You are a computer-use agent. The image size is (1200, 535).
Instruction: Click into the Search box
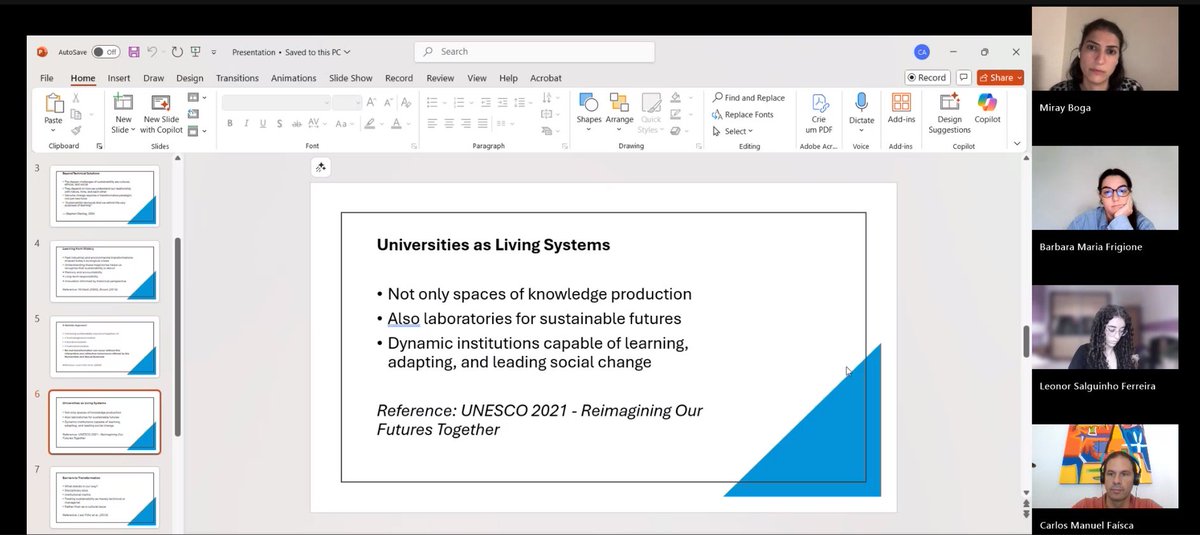coord(535,52)
